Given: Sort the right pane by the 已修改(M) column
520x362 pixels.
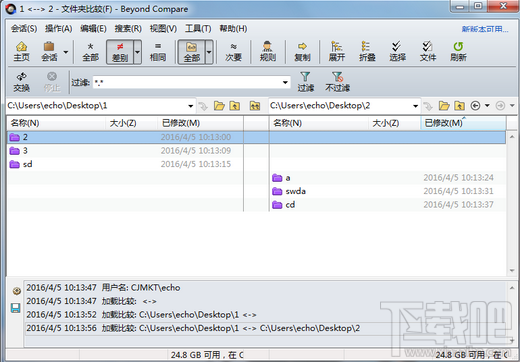Looking at the screenshot, I should coord(463,123).
